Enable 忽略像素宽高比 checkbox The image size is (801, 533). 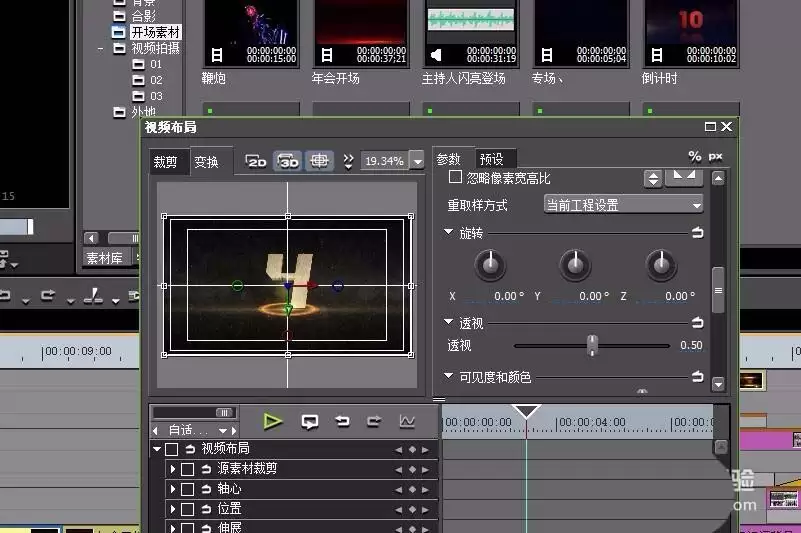click(x=455, y=177)
